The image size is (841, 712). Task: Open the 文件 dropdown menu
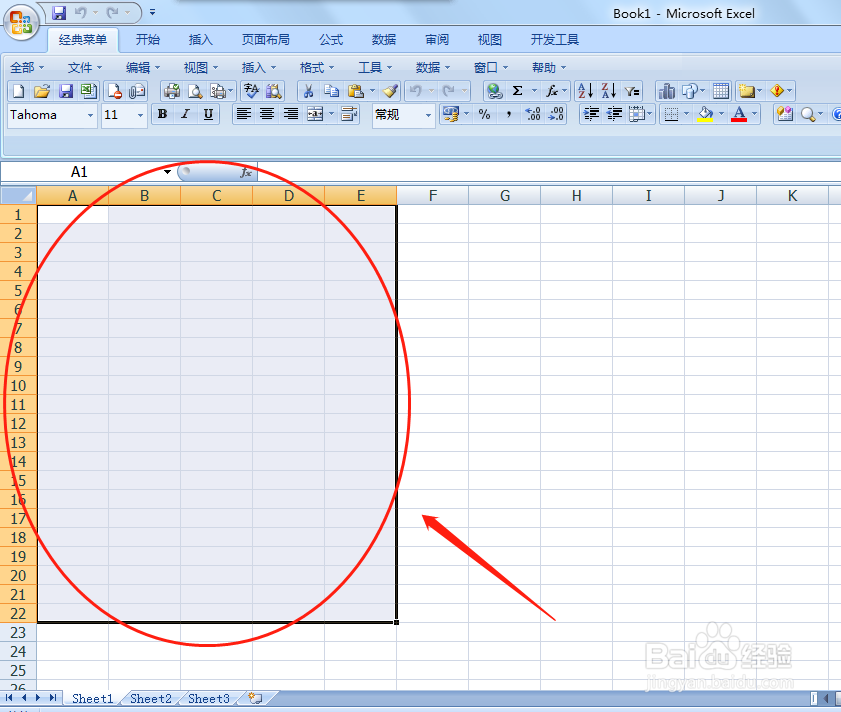click(85, 68)
